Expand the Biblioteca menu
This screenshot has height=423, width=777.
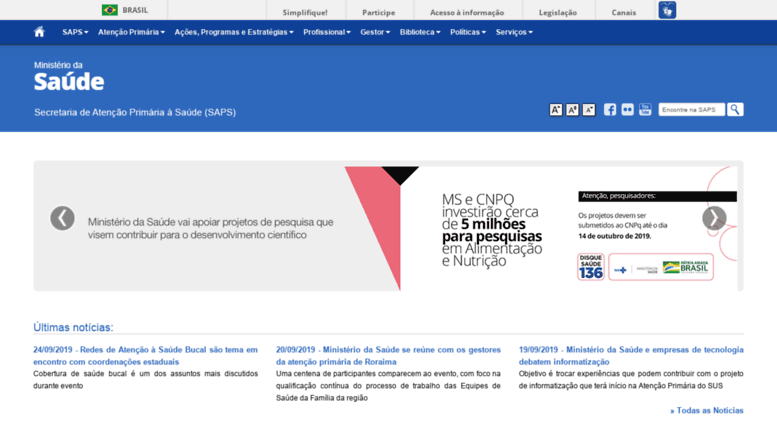(x=420, y=32)
